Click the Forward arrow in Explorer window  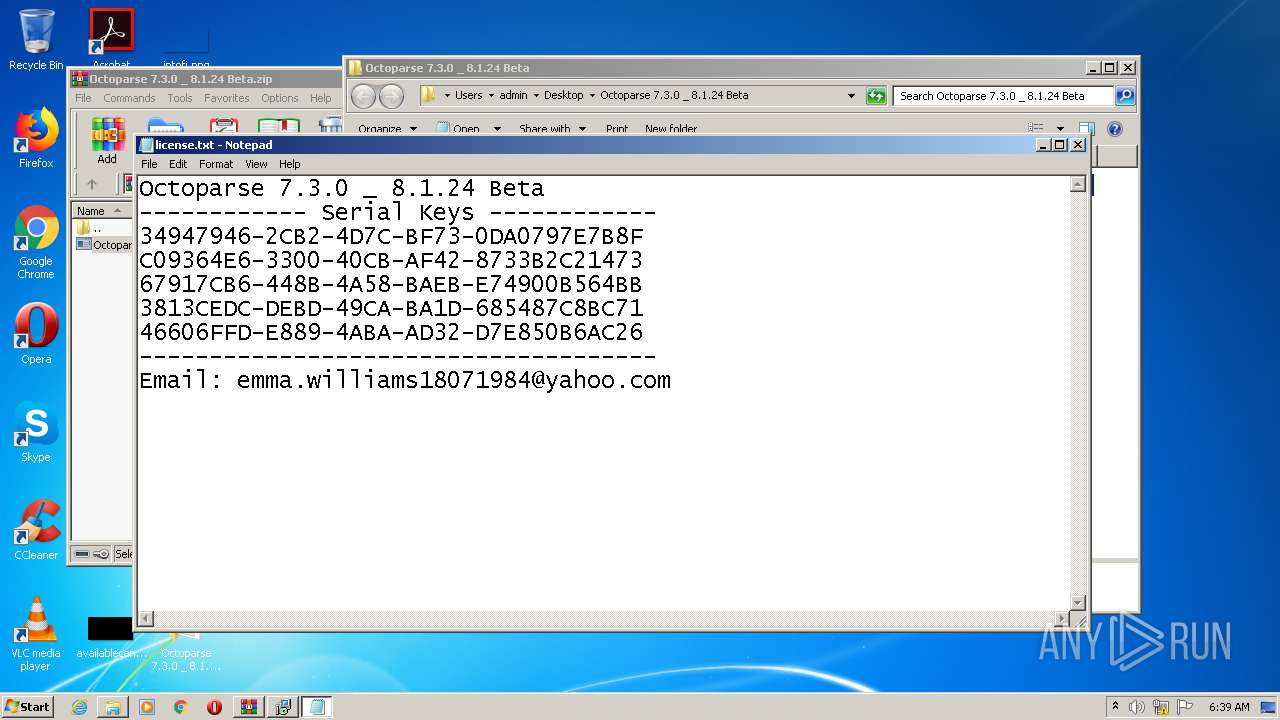pyautogui.click(x=392, y=96)
